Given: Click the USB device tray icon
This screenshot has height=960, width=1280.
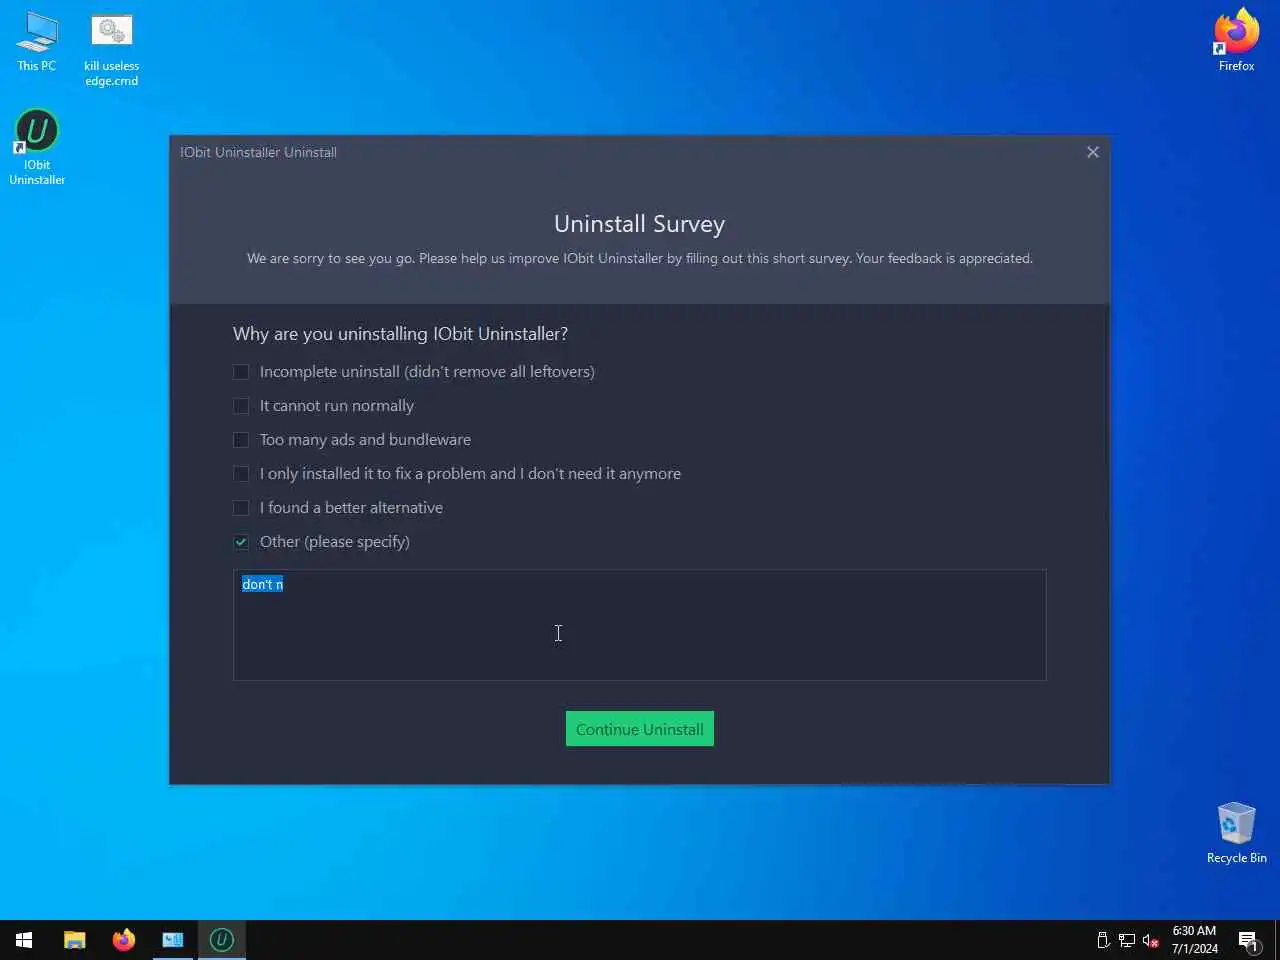Looking at the screenshot, I should point(1103,940).
